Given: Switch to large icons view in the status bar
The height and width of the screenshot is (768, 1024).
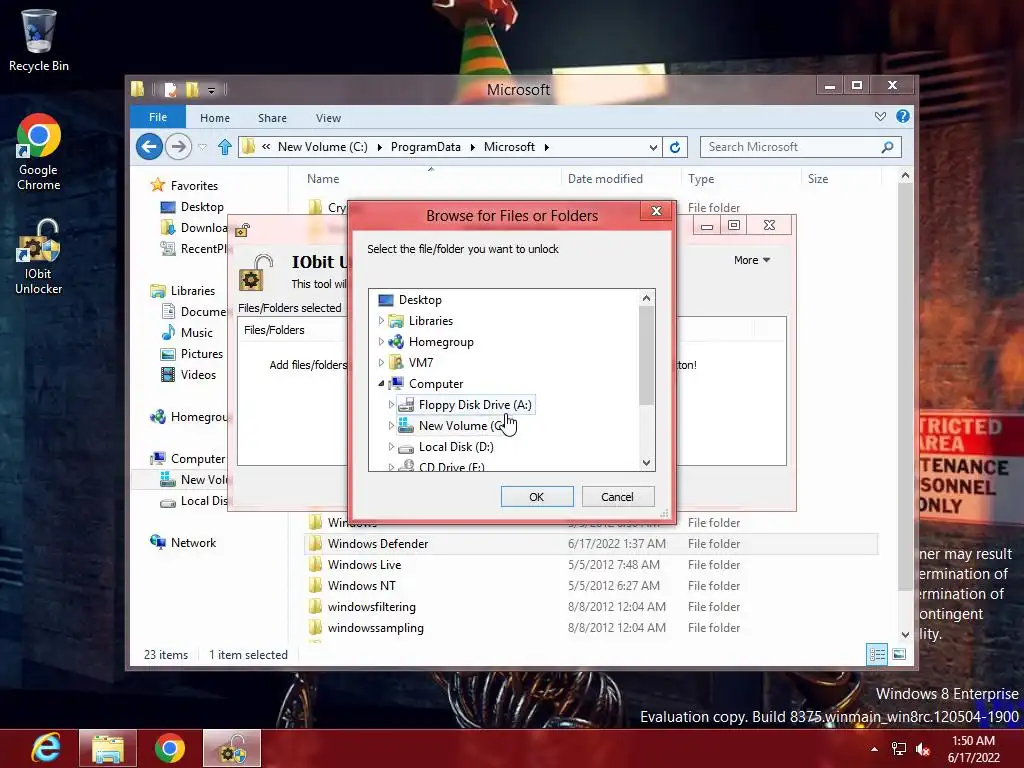Looking at the screenshot, I should [899, 654].
